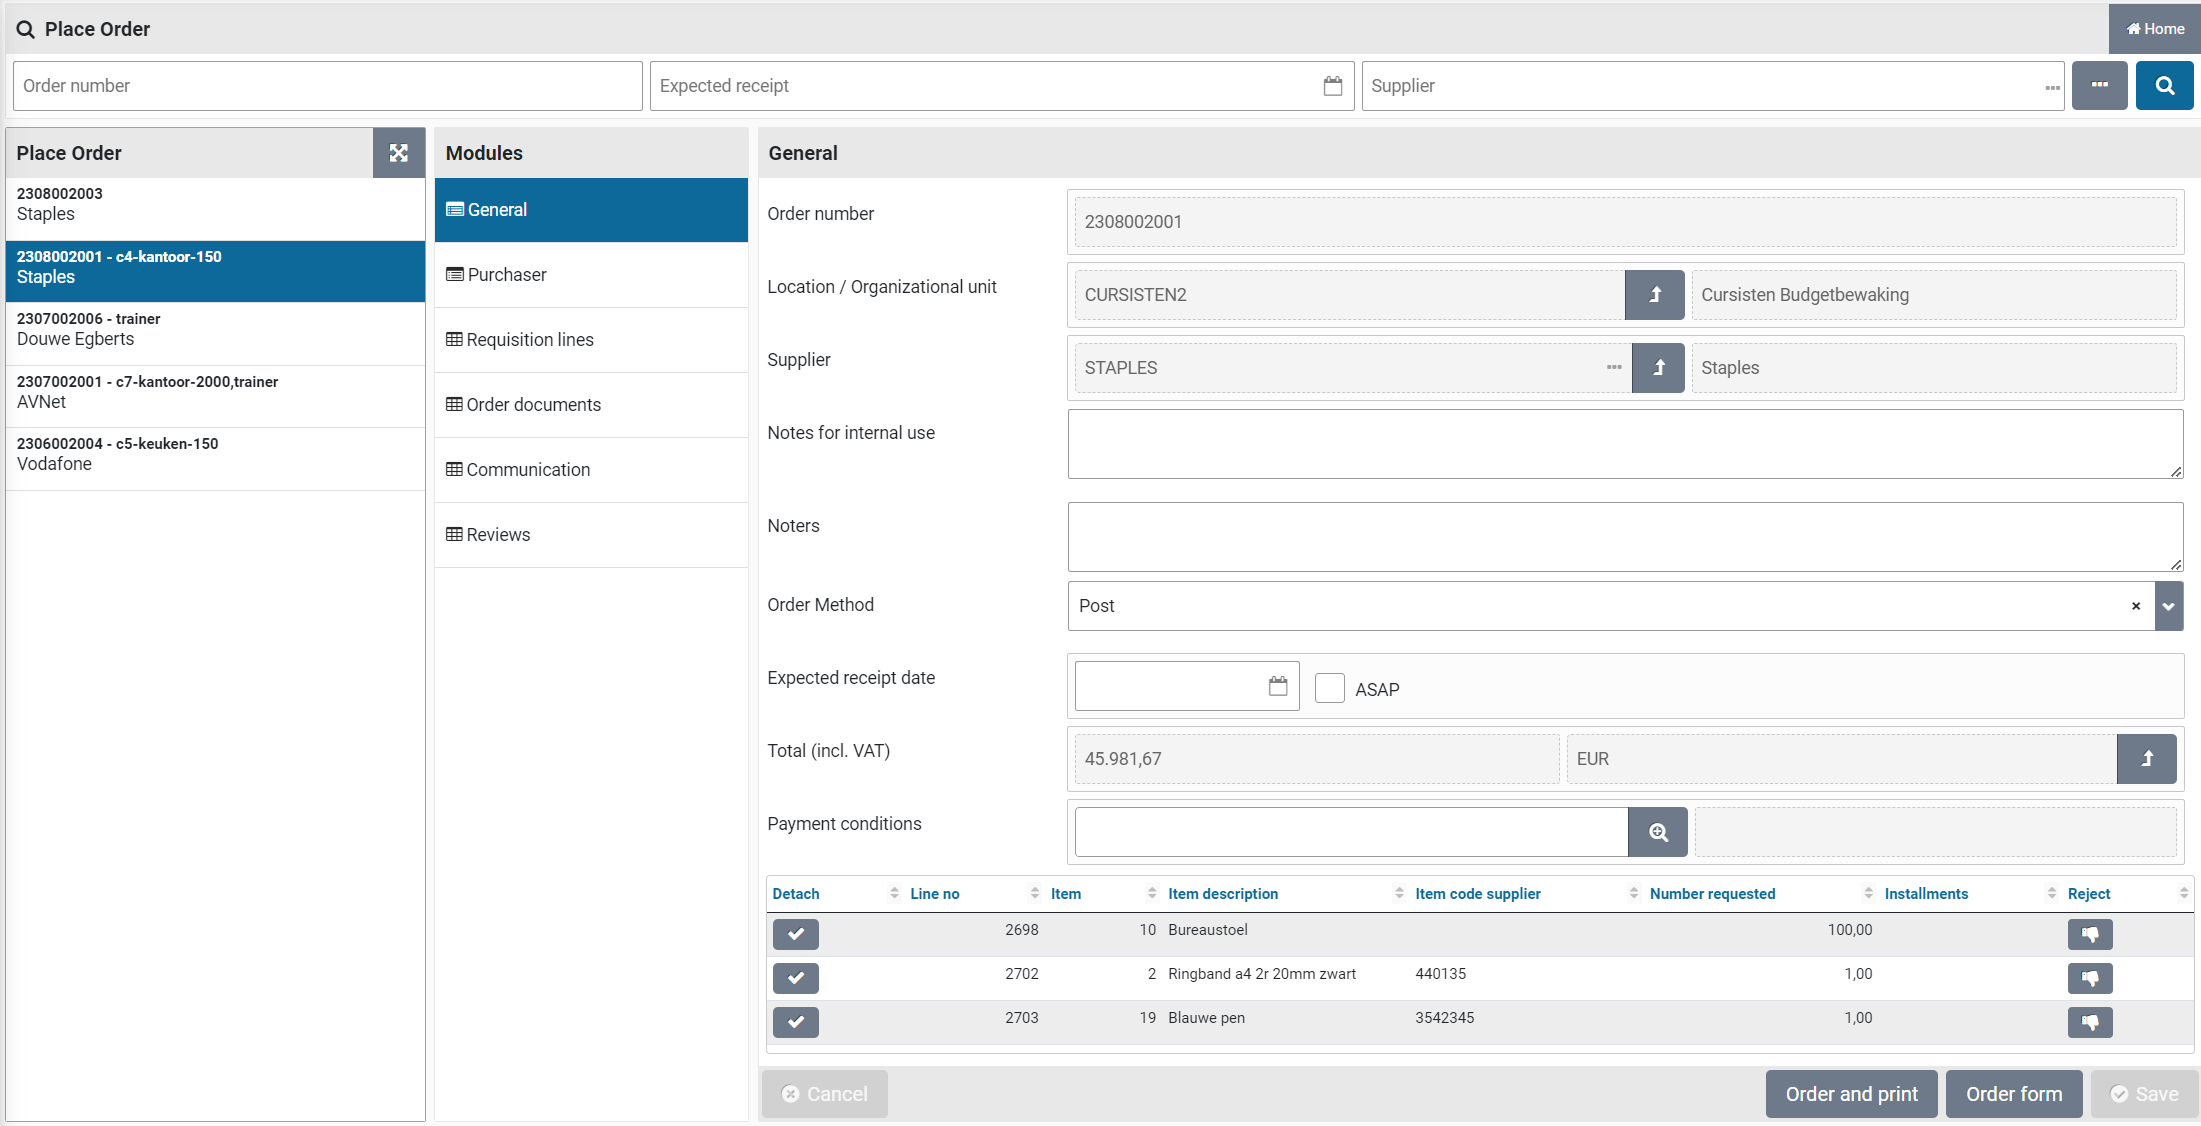Click the blue search magnifier button
This screenshot has width=2201, height=1126.
point(2164,86)
